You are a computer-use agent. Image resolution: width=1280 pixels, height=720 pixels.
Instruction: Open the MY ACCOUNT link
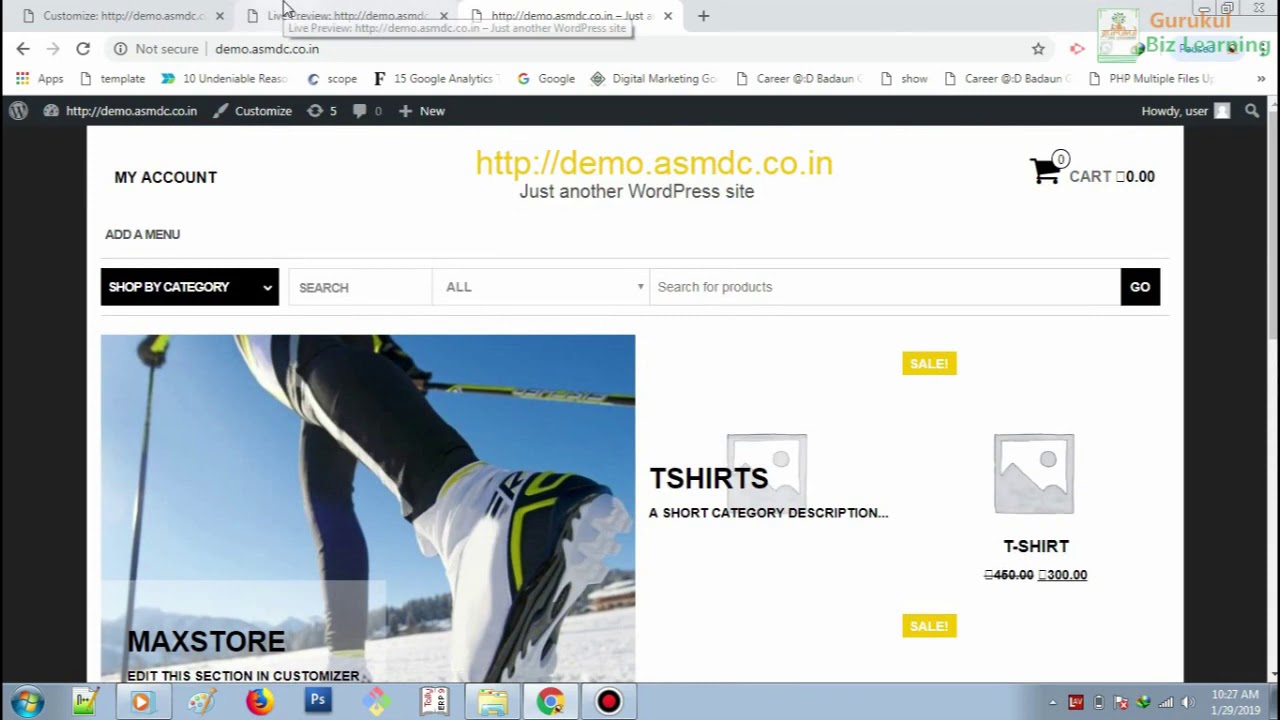click(x=166, y=177)
